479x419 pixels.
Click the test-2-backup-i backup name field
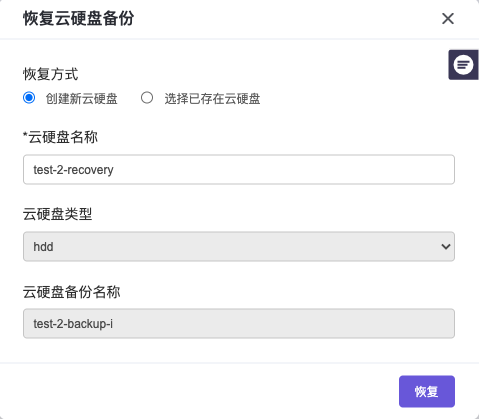click(x=239, y=323)
